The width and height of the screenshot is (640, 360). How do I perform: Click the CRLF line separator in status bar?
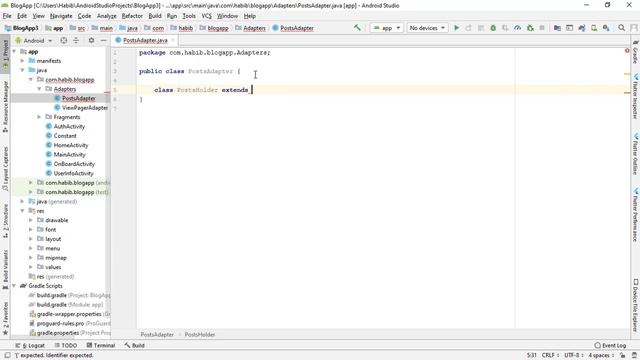point(550,355)
